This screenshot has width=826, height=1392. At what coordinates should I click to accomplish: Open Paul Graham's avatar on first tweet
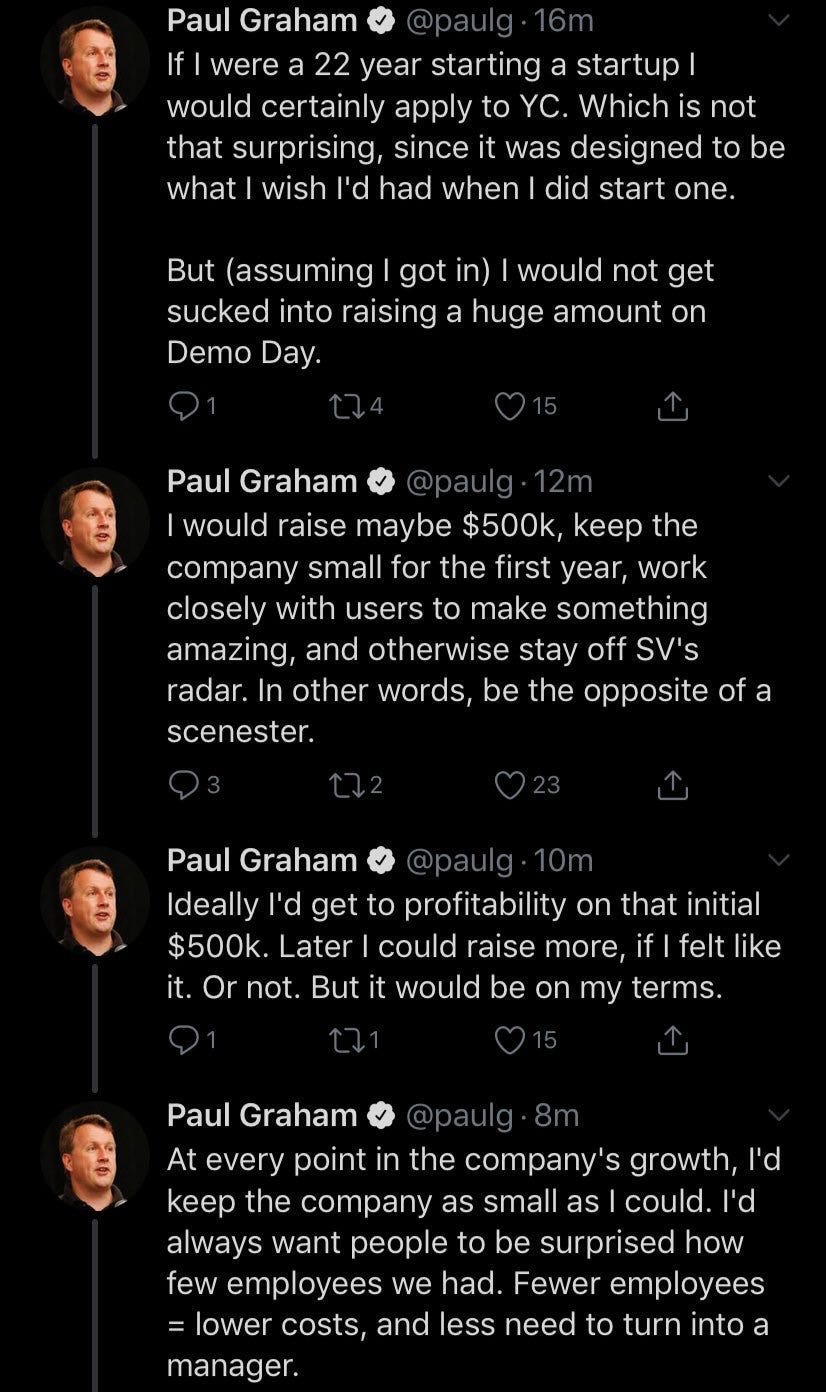click(x=94, y=62)
